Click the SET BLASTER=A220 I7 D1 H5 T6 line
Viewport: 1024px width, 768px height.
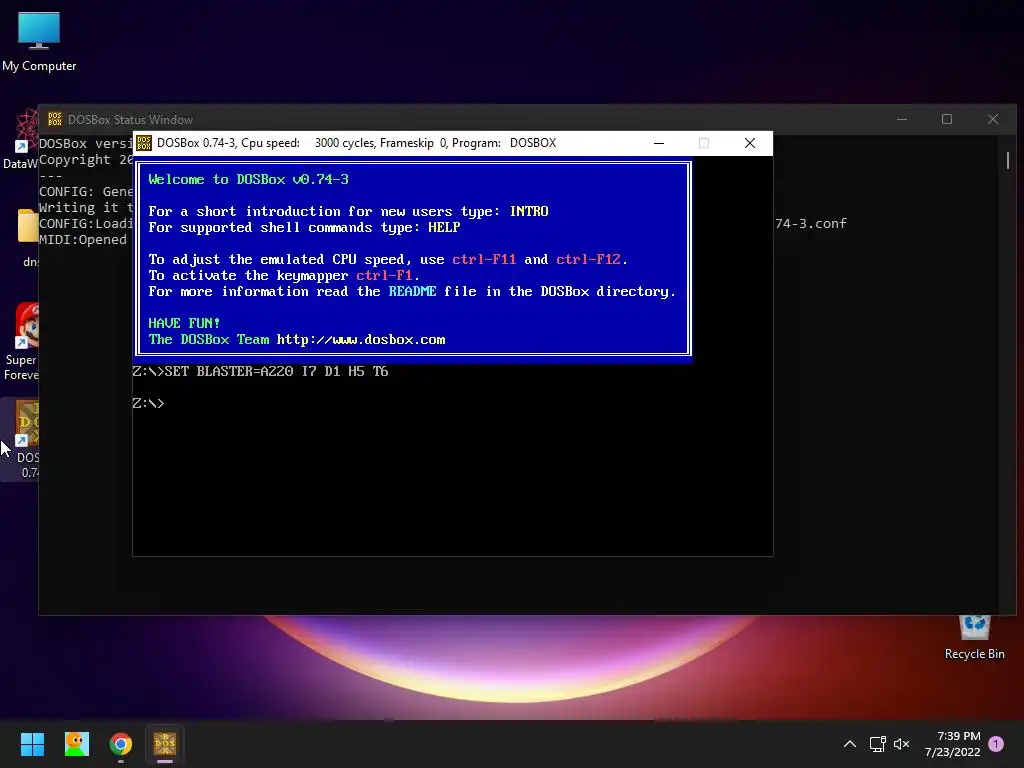pos(261,371)
